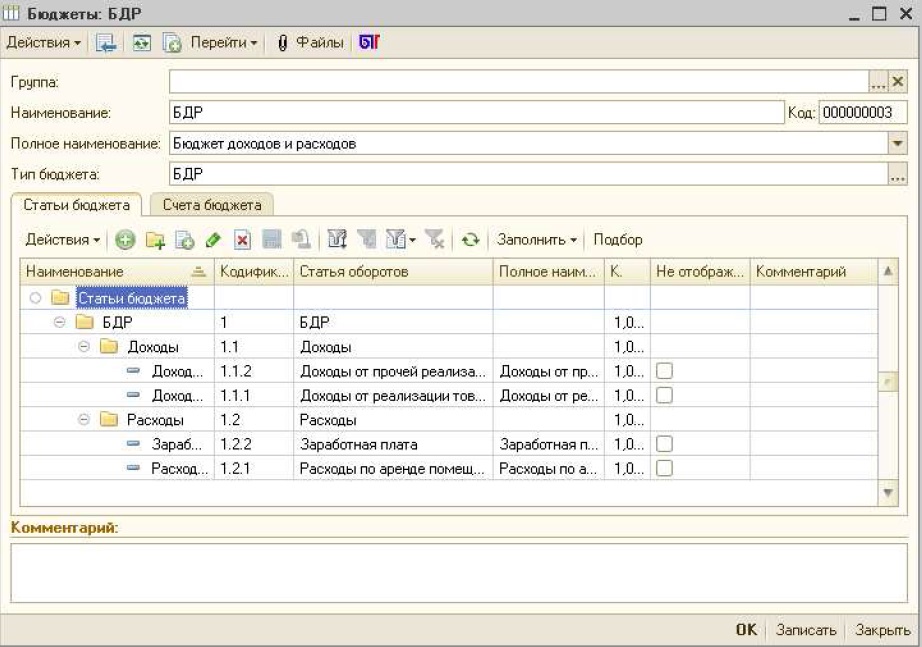922x647 pixels.
Task: Toggle checkbox in Заработная плата row
Action: point(664,444)
